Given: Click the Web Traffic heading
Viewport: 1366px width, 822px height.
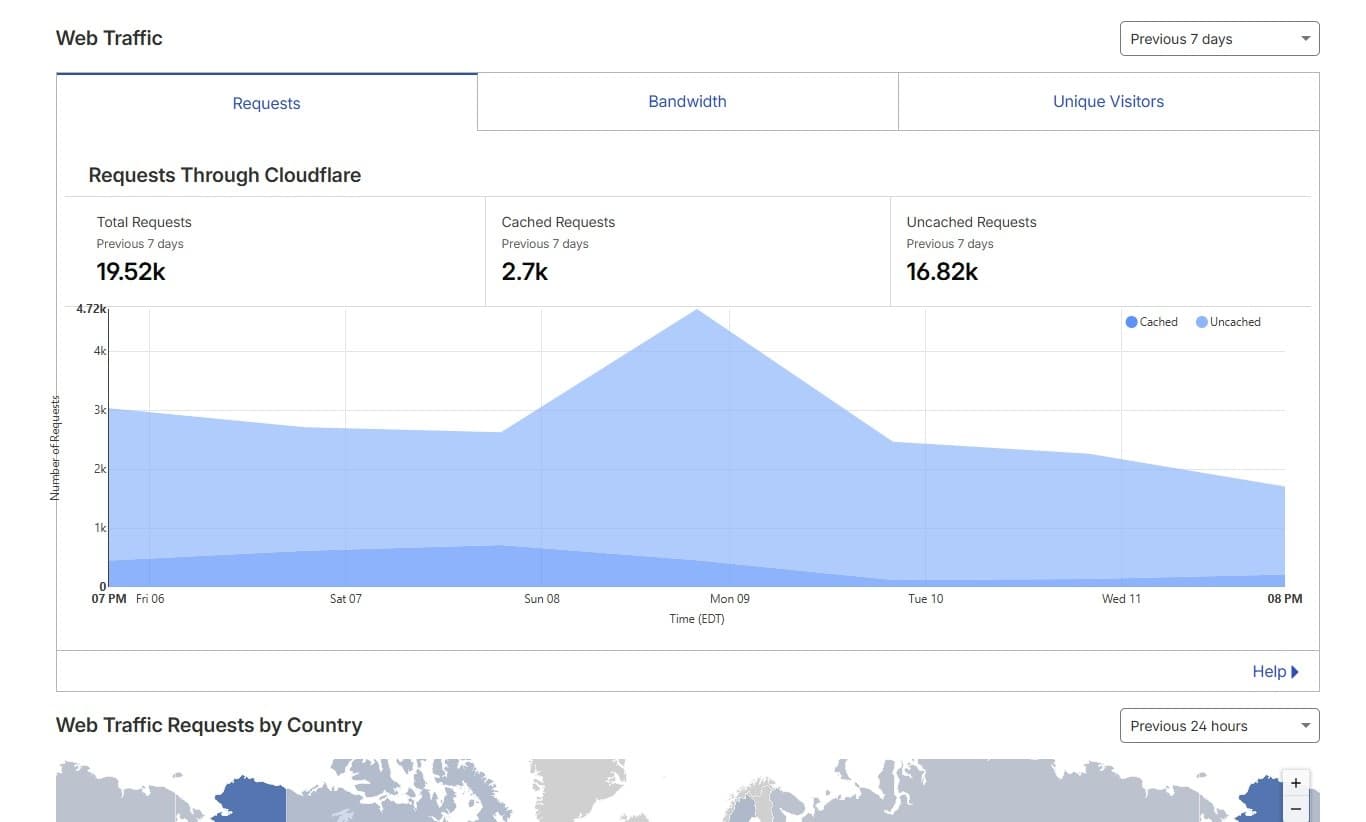Looking at the screenshot, I should click(x=109, y=38).
